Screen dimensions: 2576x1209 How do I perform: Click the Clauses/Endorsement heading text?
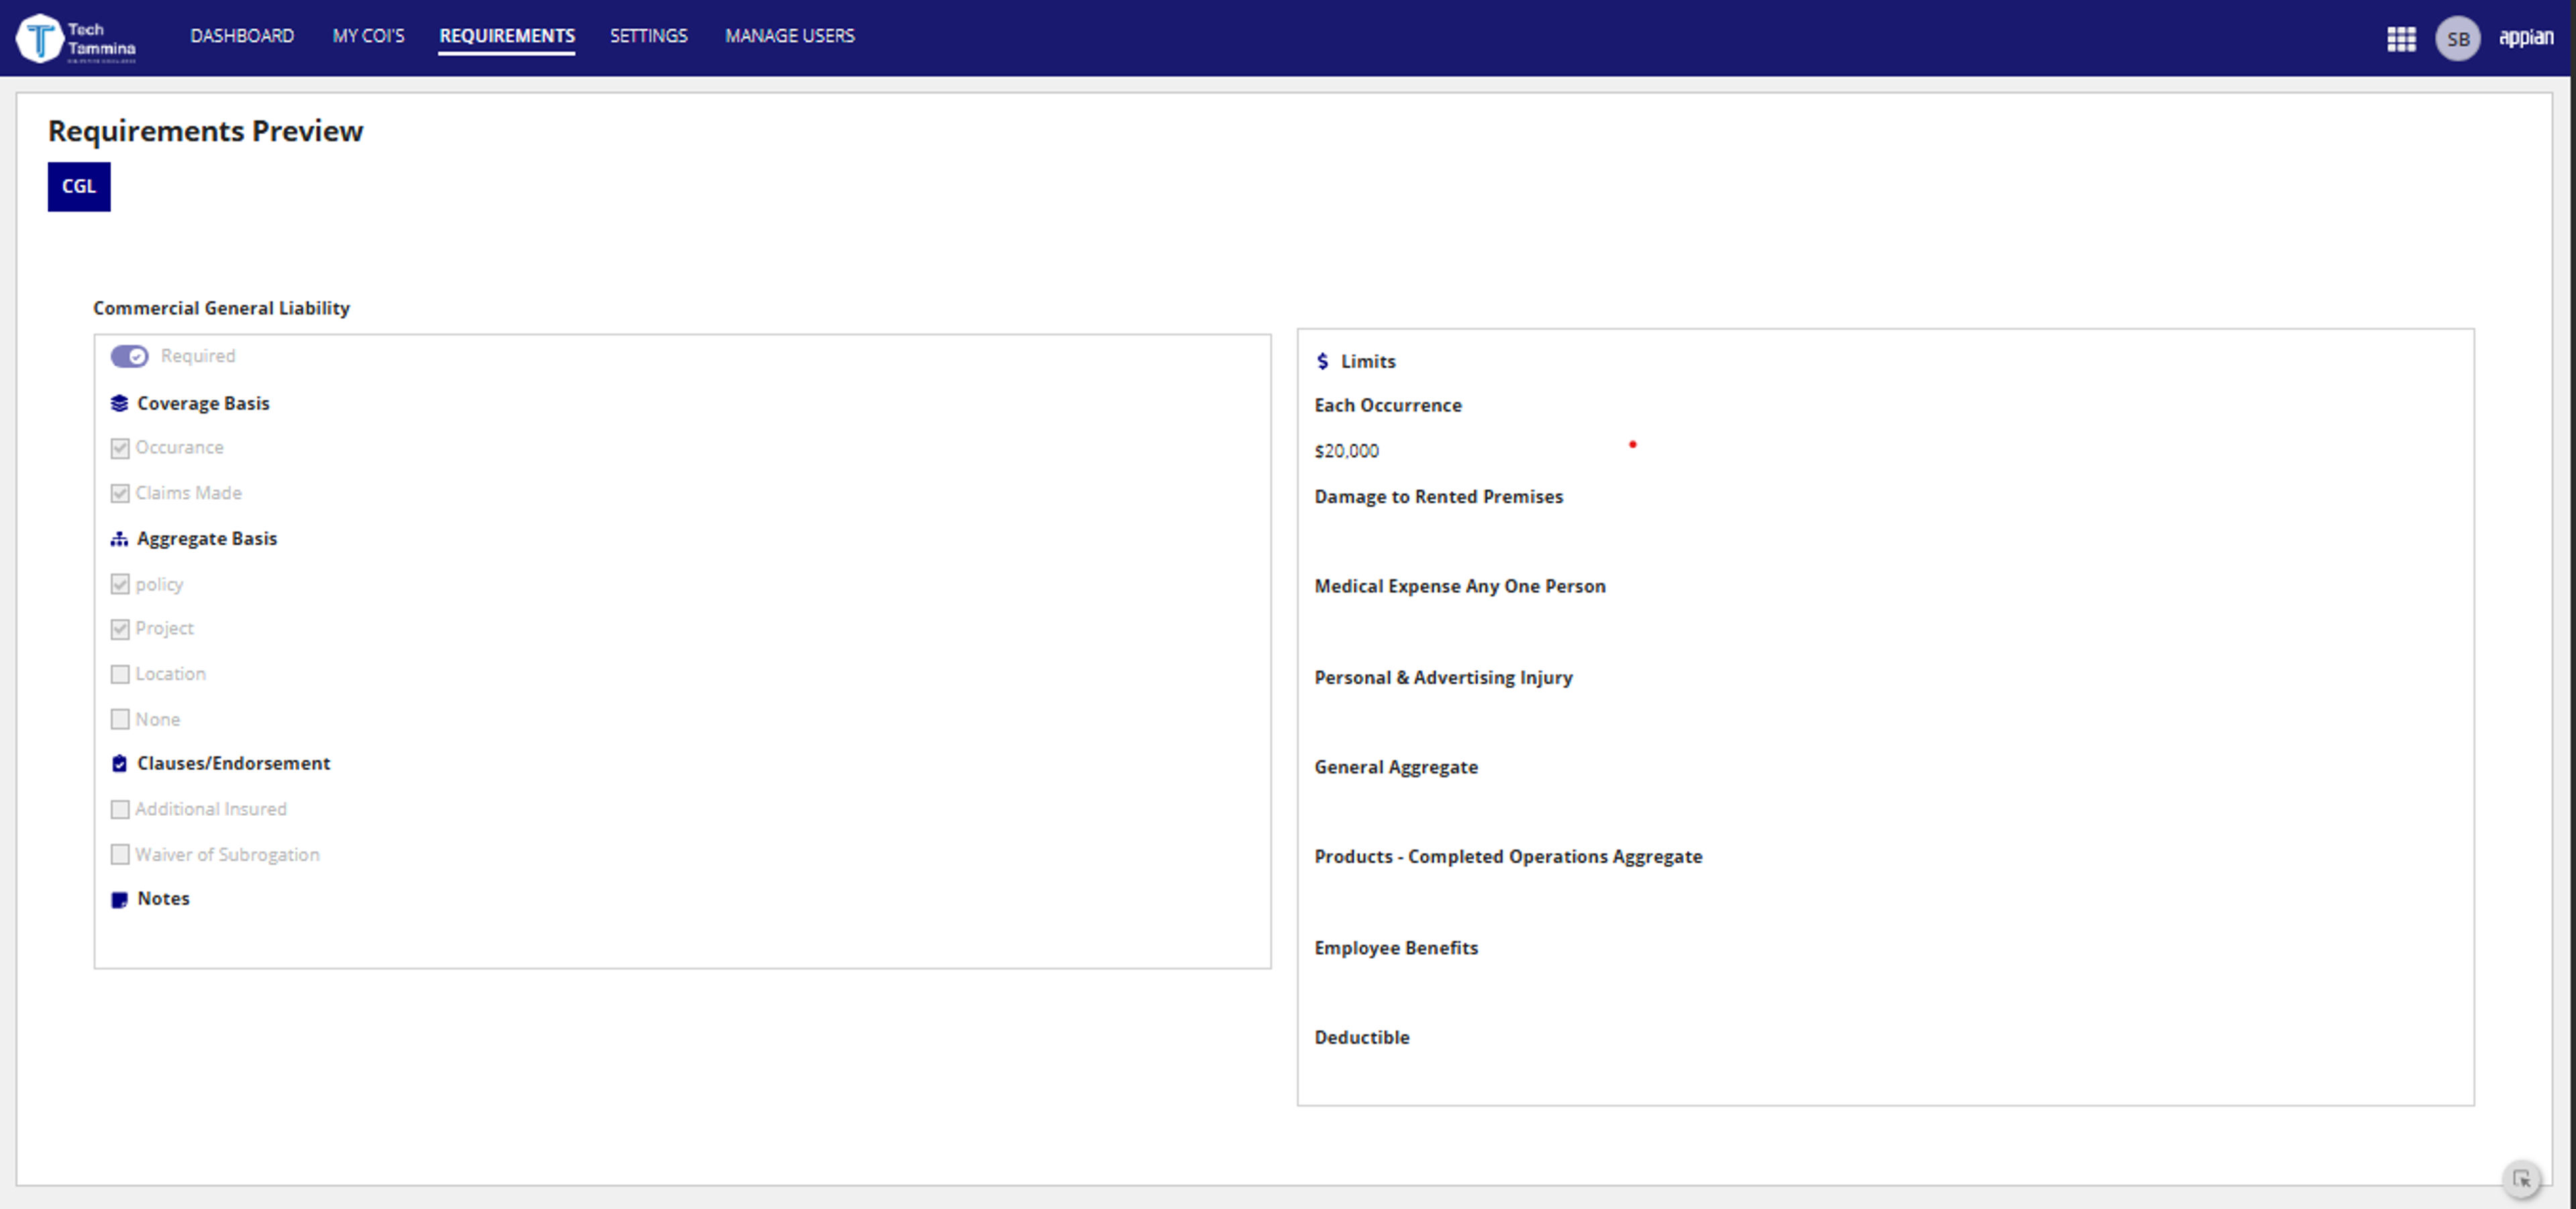click(x=233, y=764)
